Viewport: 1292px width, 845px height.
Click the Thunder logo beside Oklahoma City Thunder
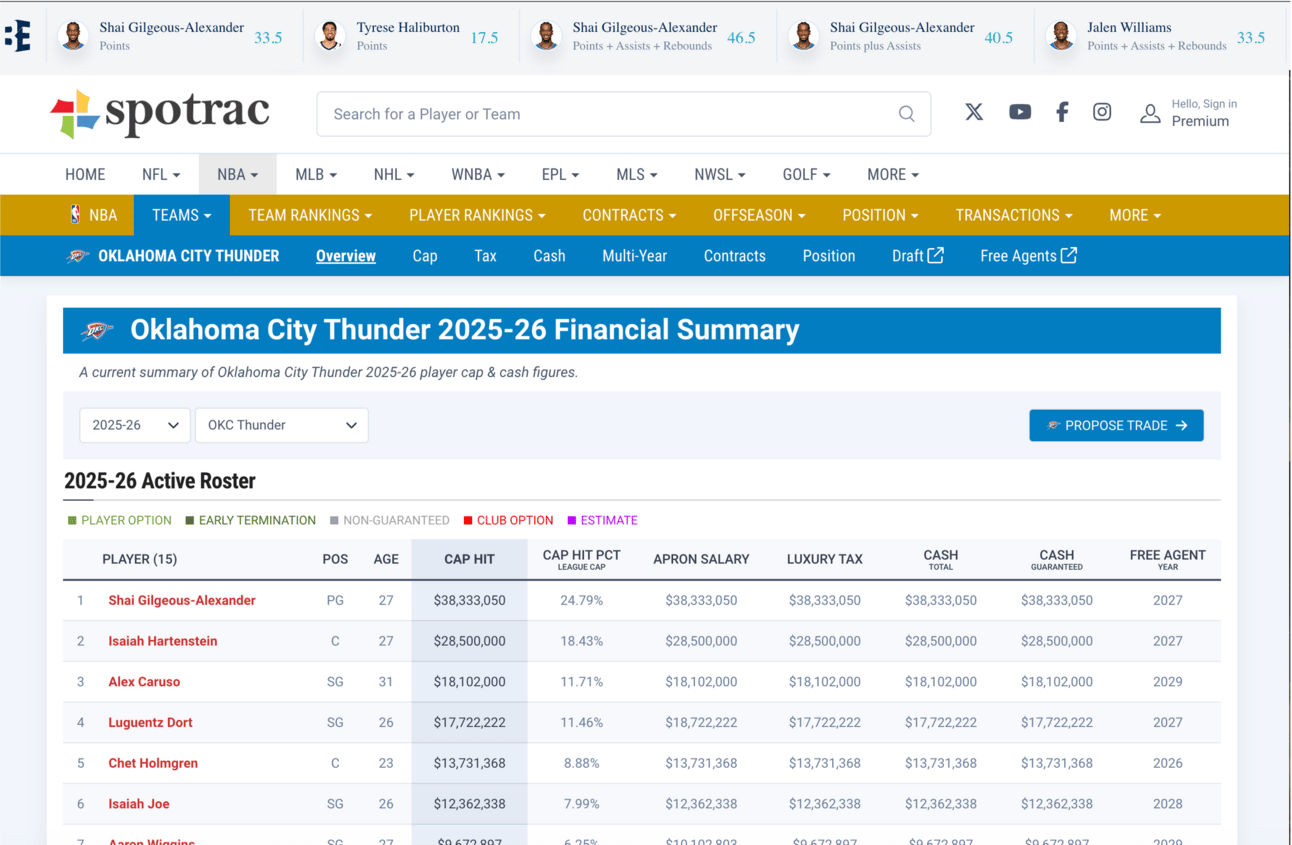click(x=78, y=256)
